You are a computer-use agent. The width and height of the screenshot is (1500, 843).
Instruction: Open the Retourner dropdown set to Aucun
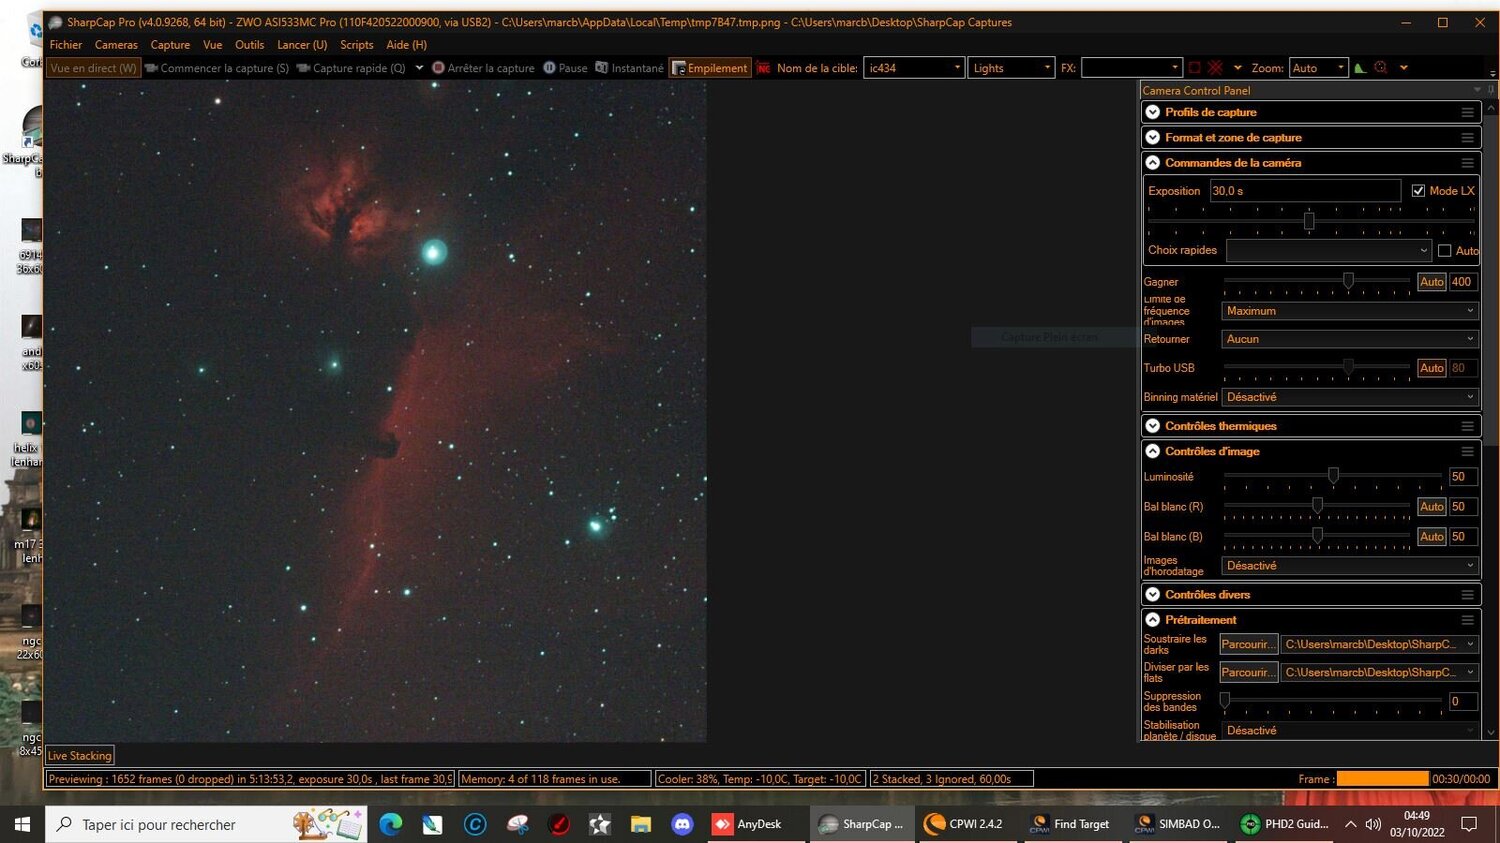tap(1348, 338)
